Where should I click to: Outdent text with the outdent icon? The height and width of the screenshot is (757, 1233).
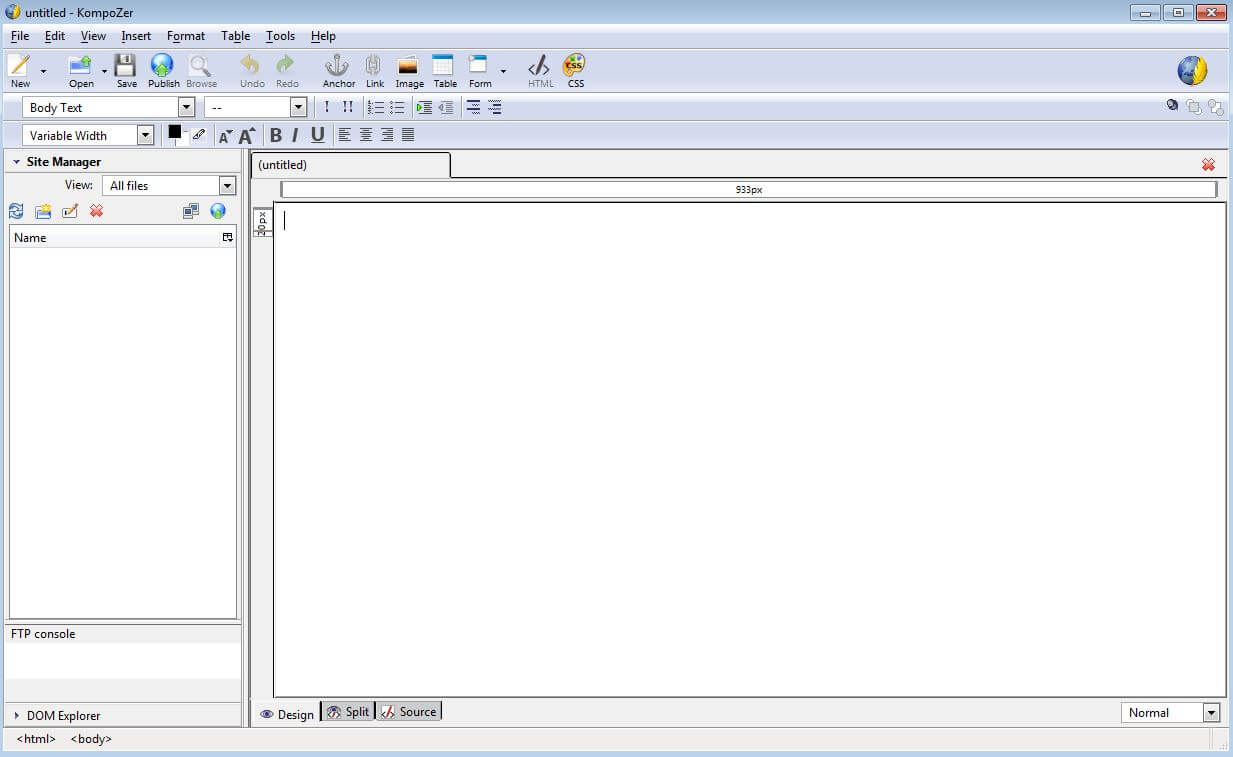click(x=445, y=107)
